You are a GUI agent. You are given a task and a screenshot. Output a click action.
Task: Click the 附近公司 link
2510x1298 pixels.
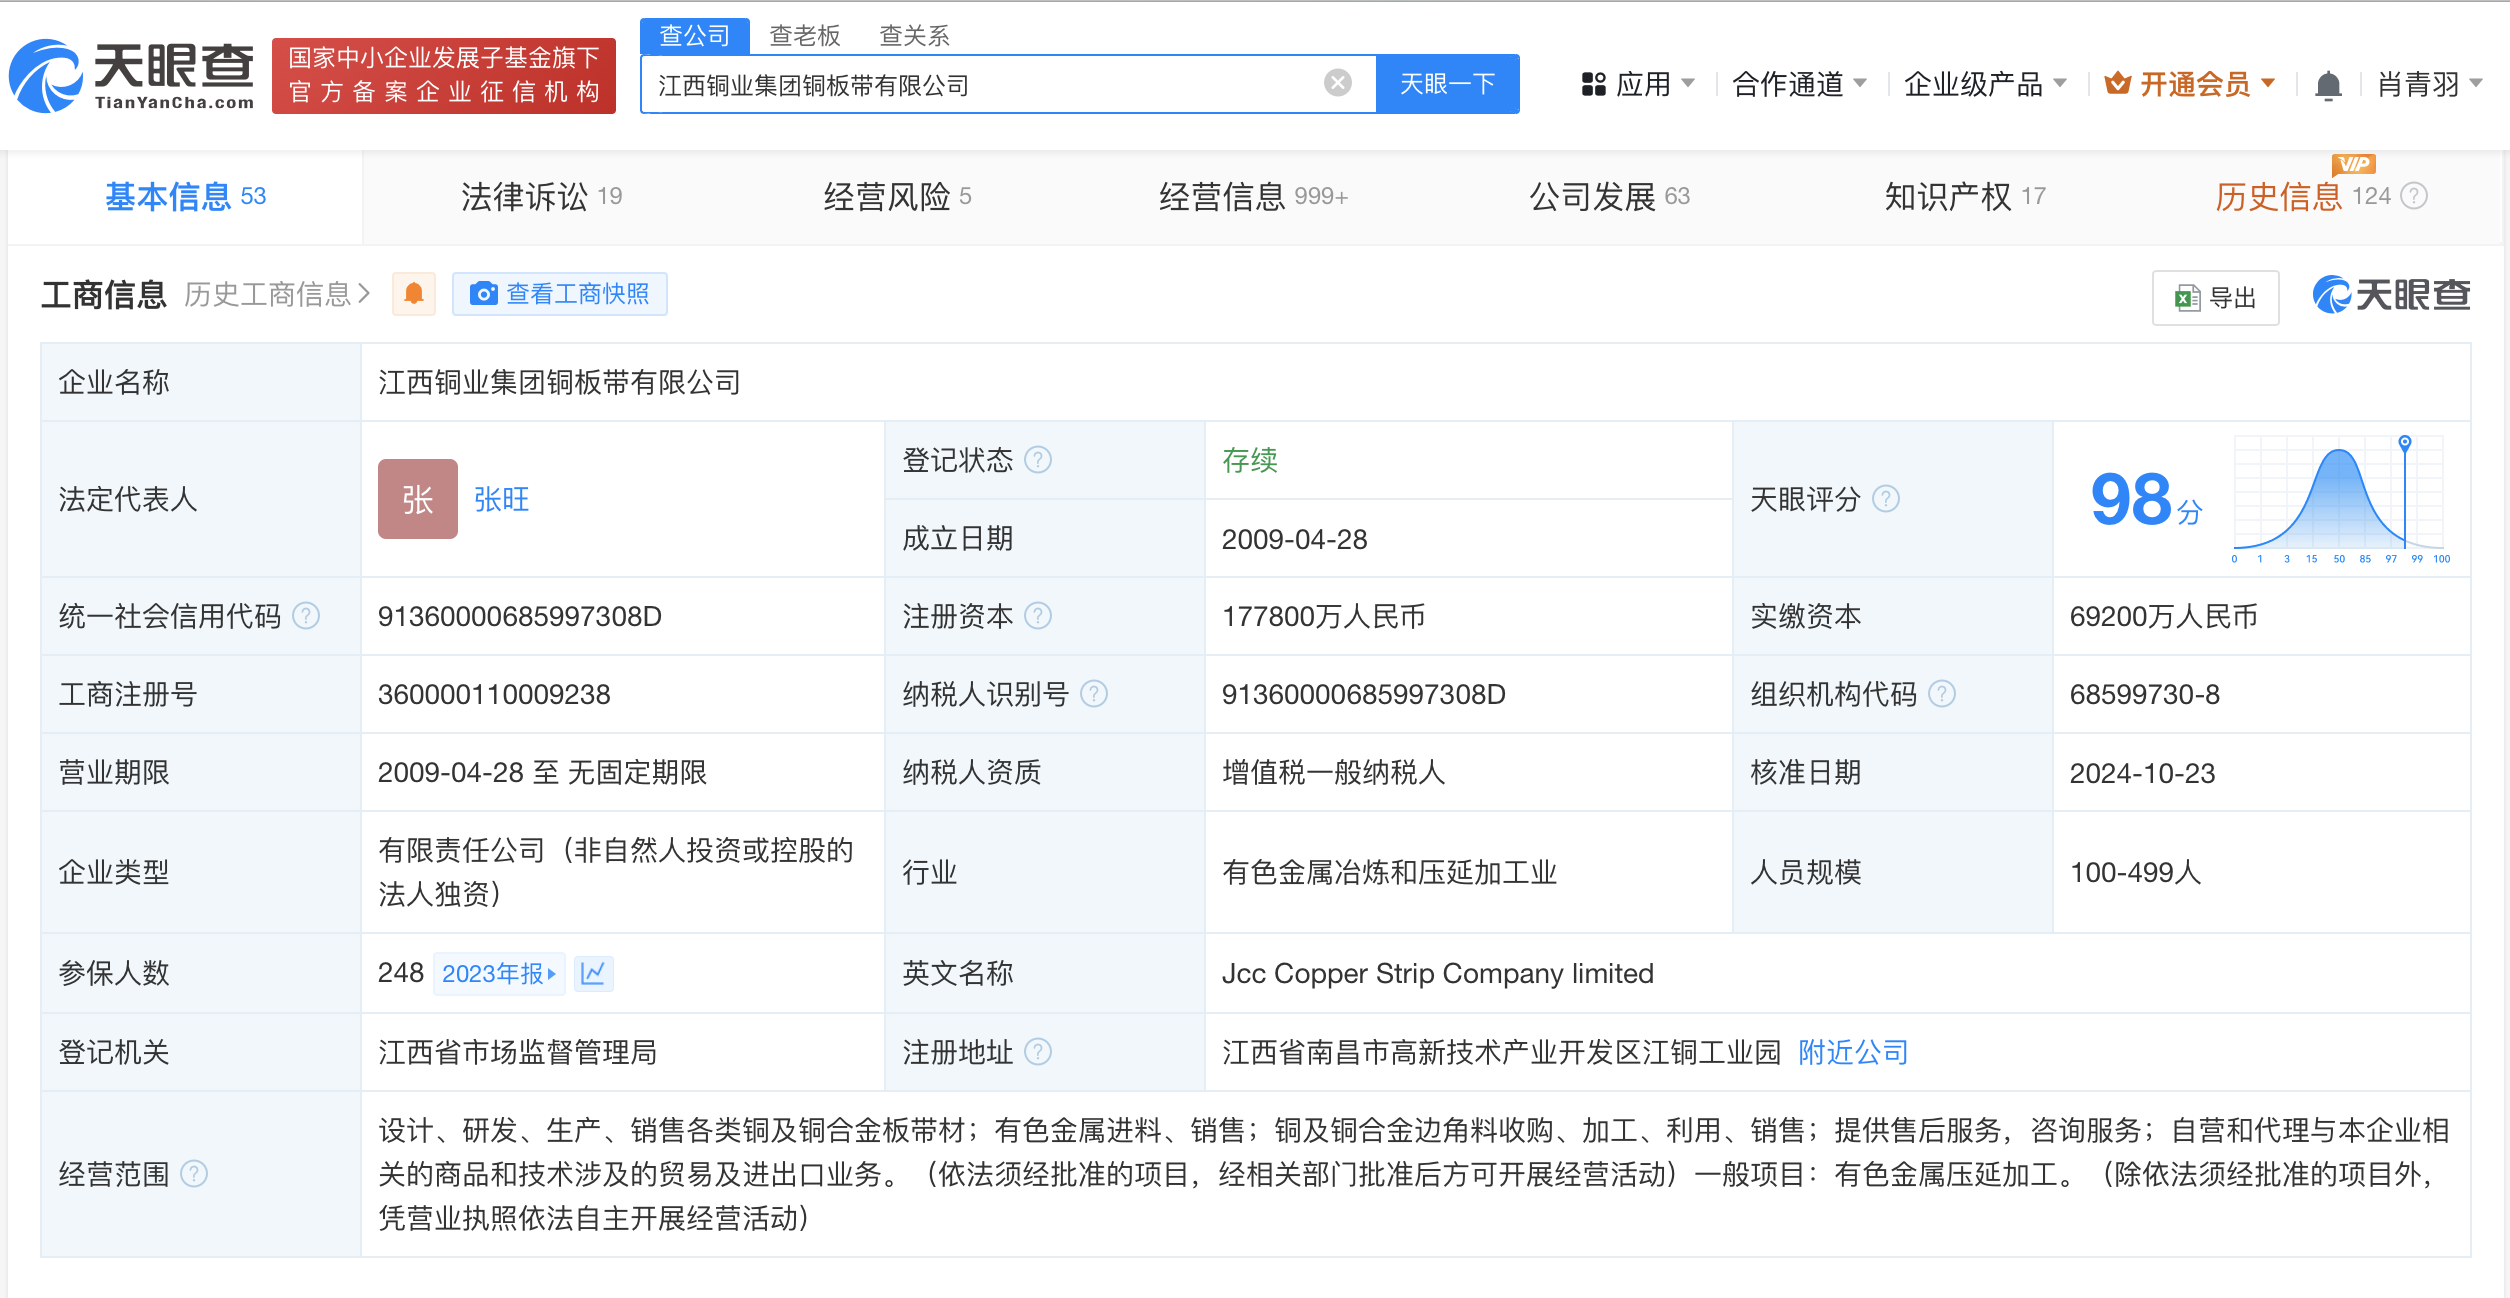[x=1853, y=1052]
